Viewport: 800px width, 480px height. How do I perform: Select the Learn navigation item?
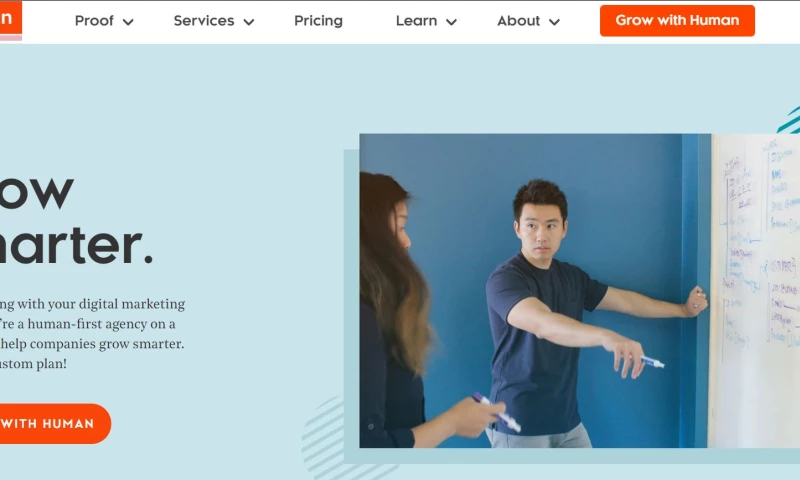[x=416, y=21]
